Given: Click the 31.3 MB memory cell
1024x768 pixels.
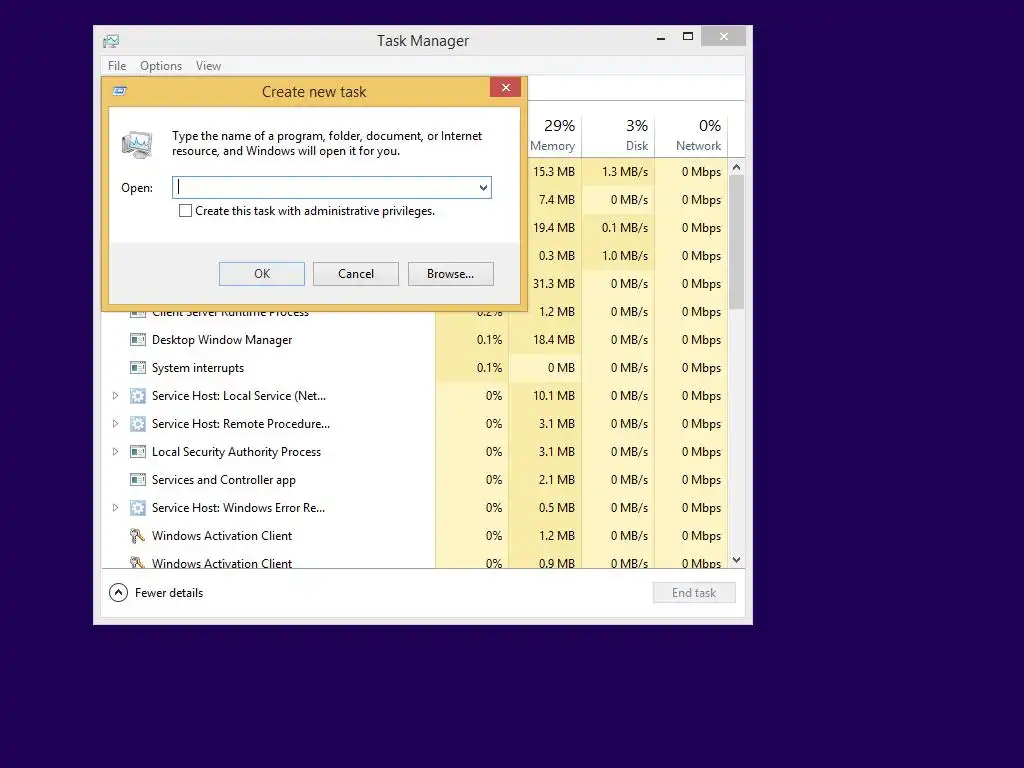Looking at the screenshot, I should pos(554,284).
